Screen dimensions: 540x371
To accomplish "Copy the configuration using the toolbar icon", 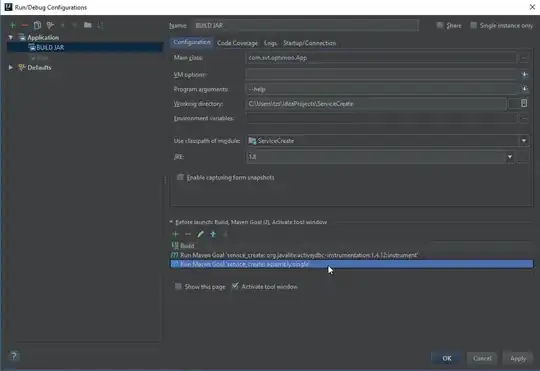I will pyautogui.click(x=37, y=25).
